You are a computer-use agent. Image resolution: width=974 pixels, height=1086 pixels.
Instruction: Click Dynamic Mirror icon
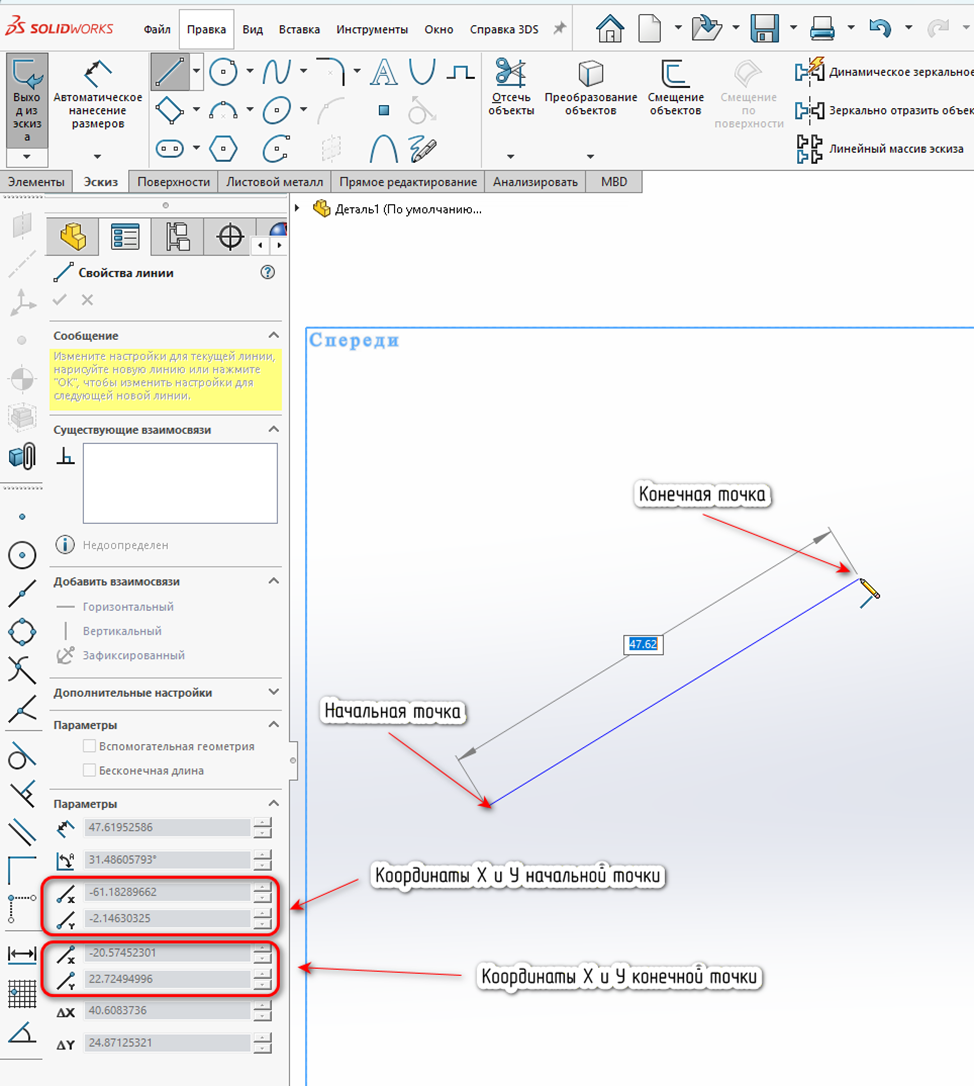(x=809, y=71)
